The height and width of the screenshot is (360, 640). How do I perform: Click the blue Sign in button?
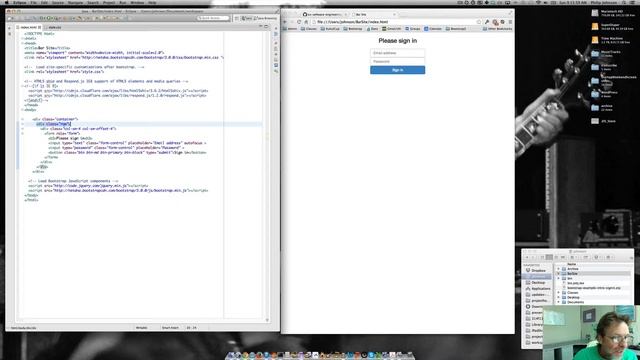(398, 70)
